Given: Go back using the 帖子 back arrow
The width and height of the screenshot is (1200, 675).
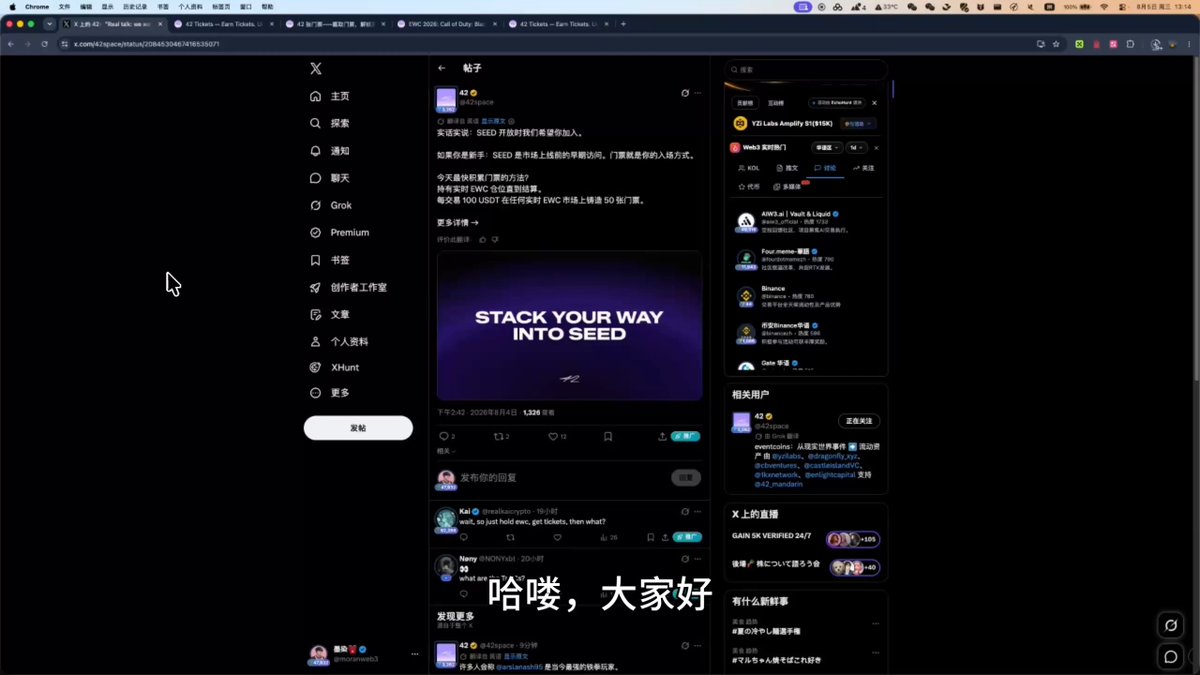Looking at the screenshot, I should click(442, 68).
